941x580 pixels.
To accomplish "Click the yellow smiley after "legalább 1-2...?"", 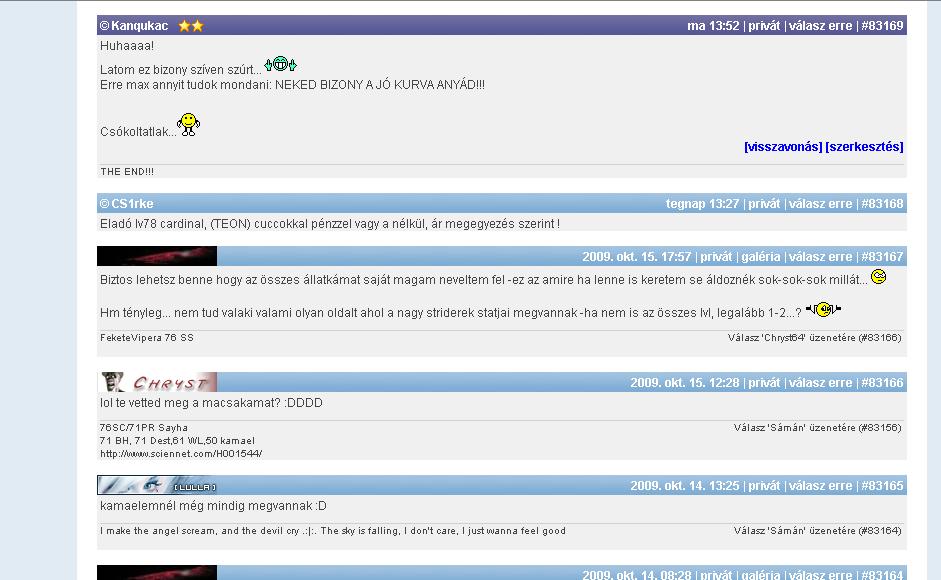I will pyautogui.click(x=823, y=309).
